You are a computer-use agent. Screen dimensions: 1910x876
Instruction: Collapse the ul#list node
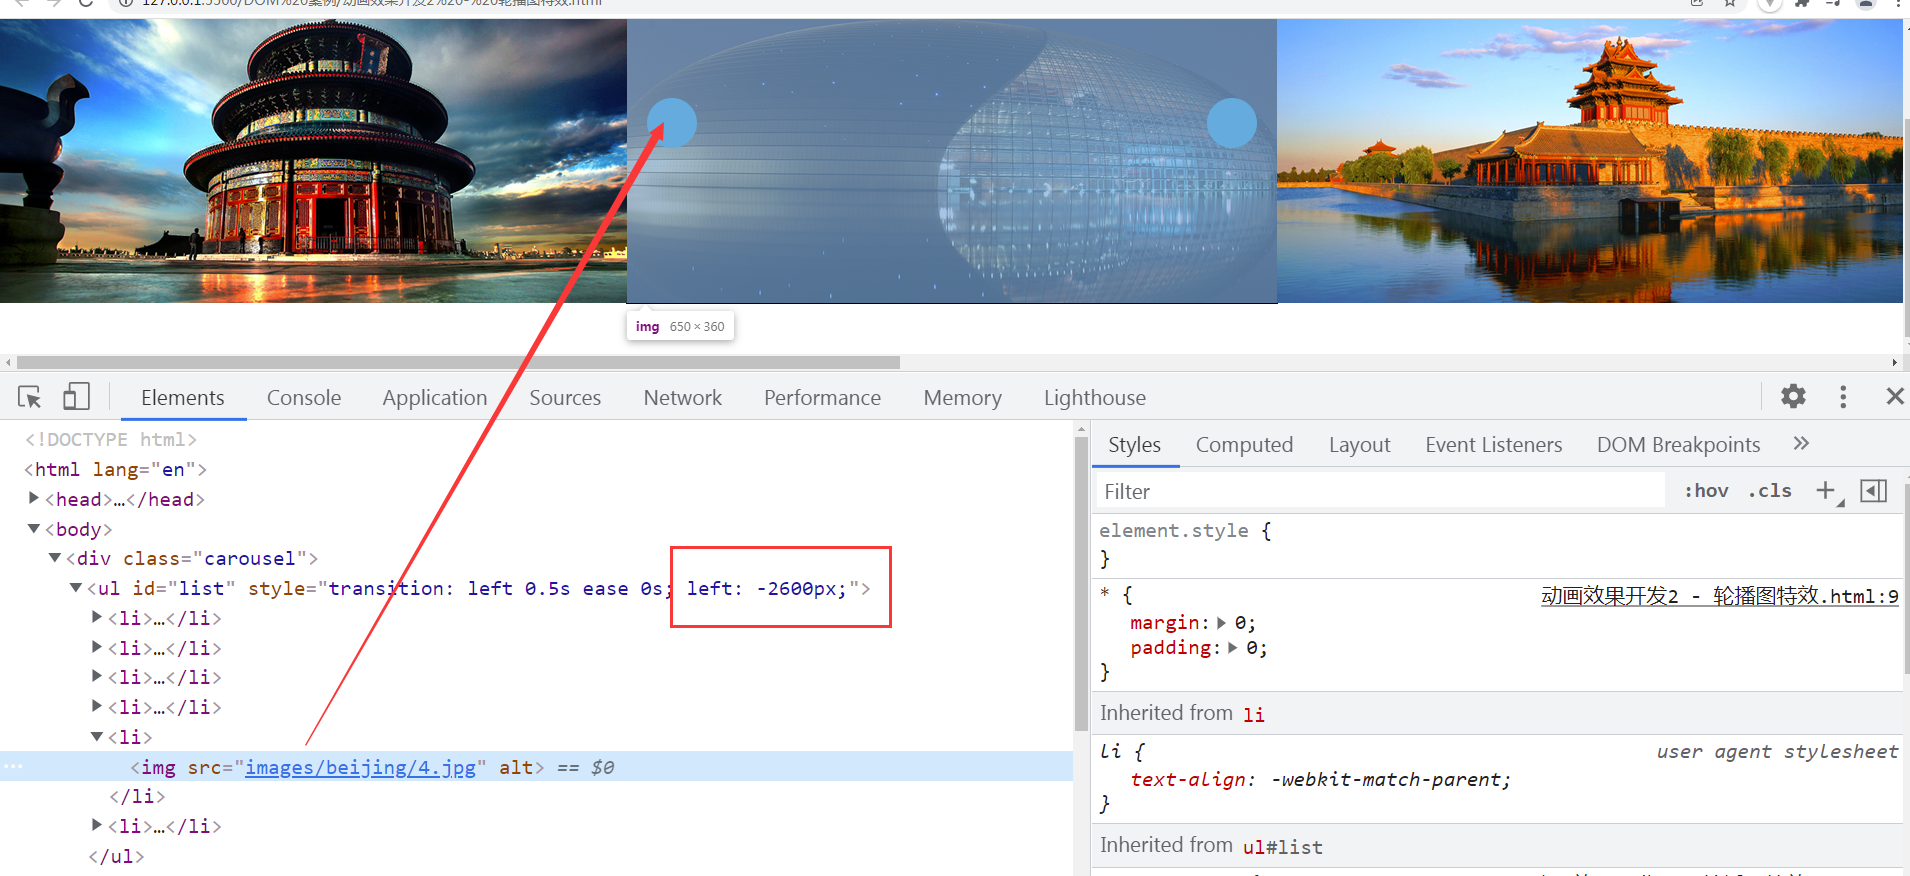[76, 587]
